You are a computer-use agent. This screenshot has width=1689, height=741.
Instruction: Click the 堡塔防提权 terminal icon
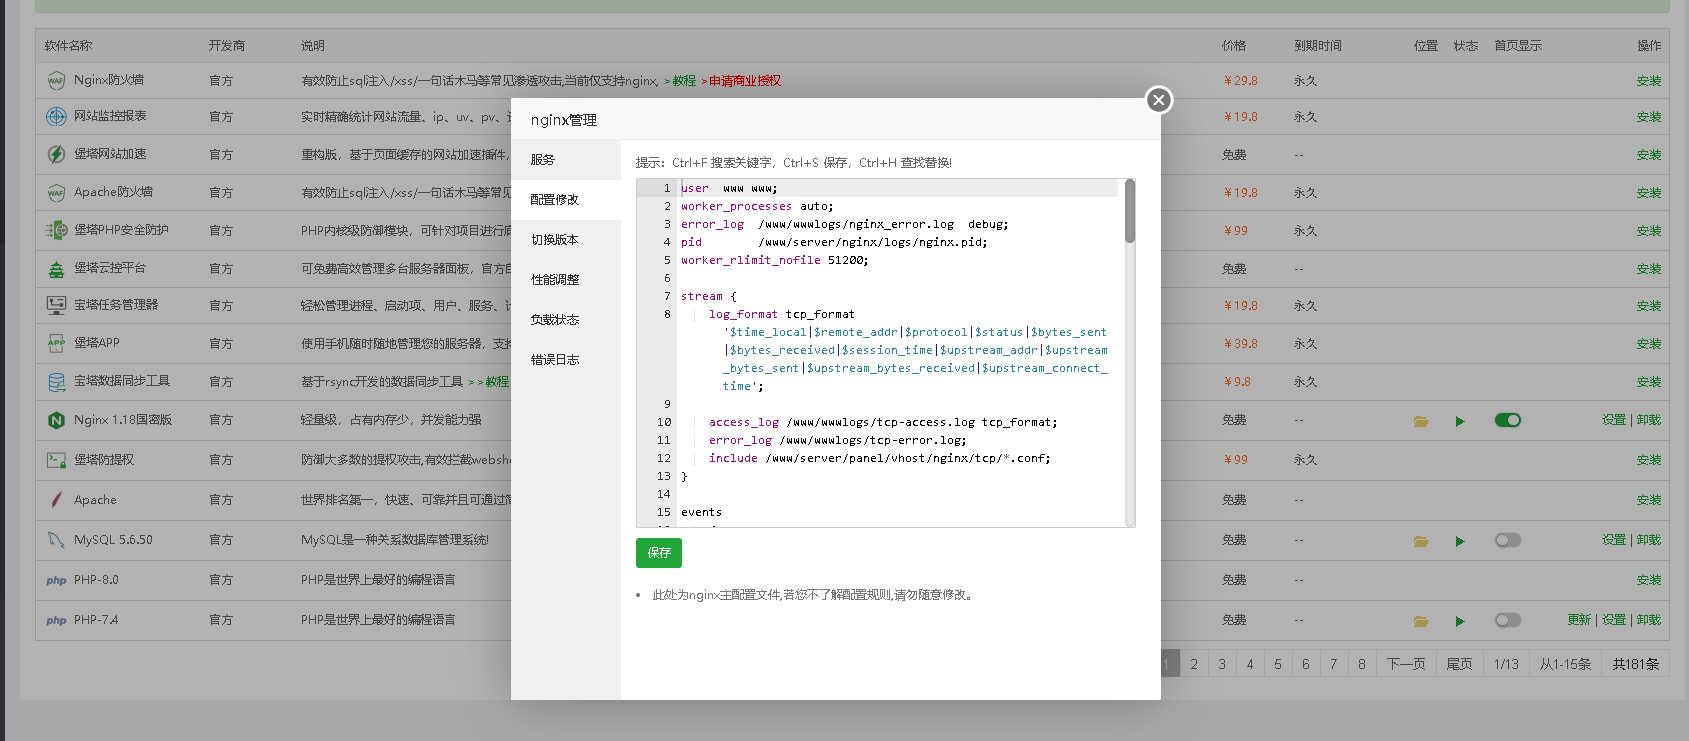click(x=56, y=460)
